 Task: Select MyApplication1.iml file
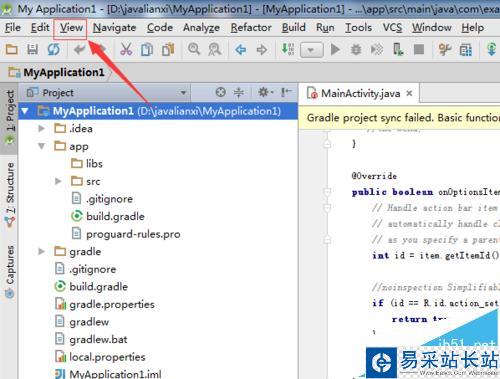point(108,374)
